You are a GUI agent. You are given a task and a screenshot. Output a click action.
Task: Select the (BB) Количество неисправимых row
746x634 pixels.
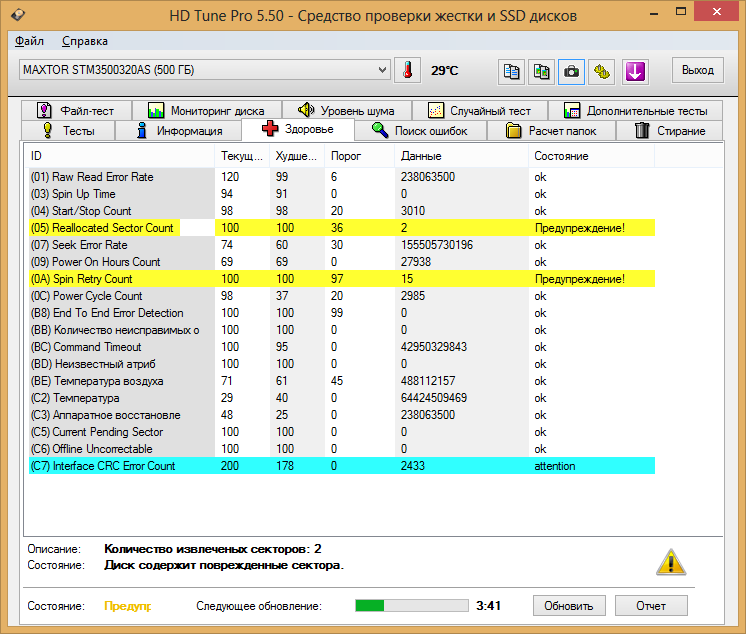pyautogui.click(x=342, y=330)
